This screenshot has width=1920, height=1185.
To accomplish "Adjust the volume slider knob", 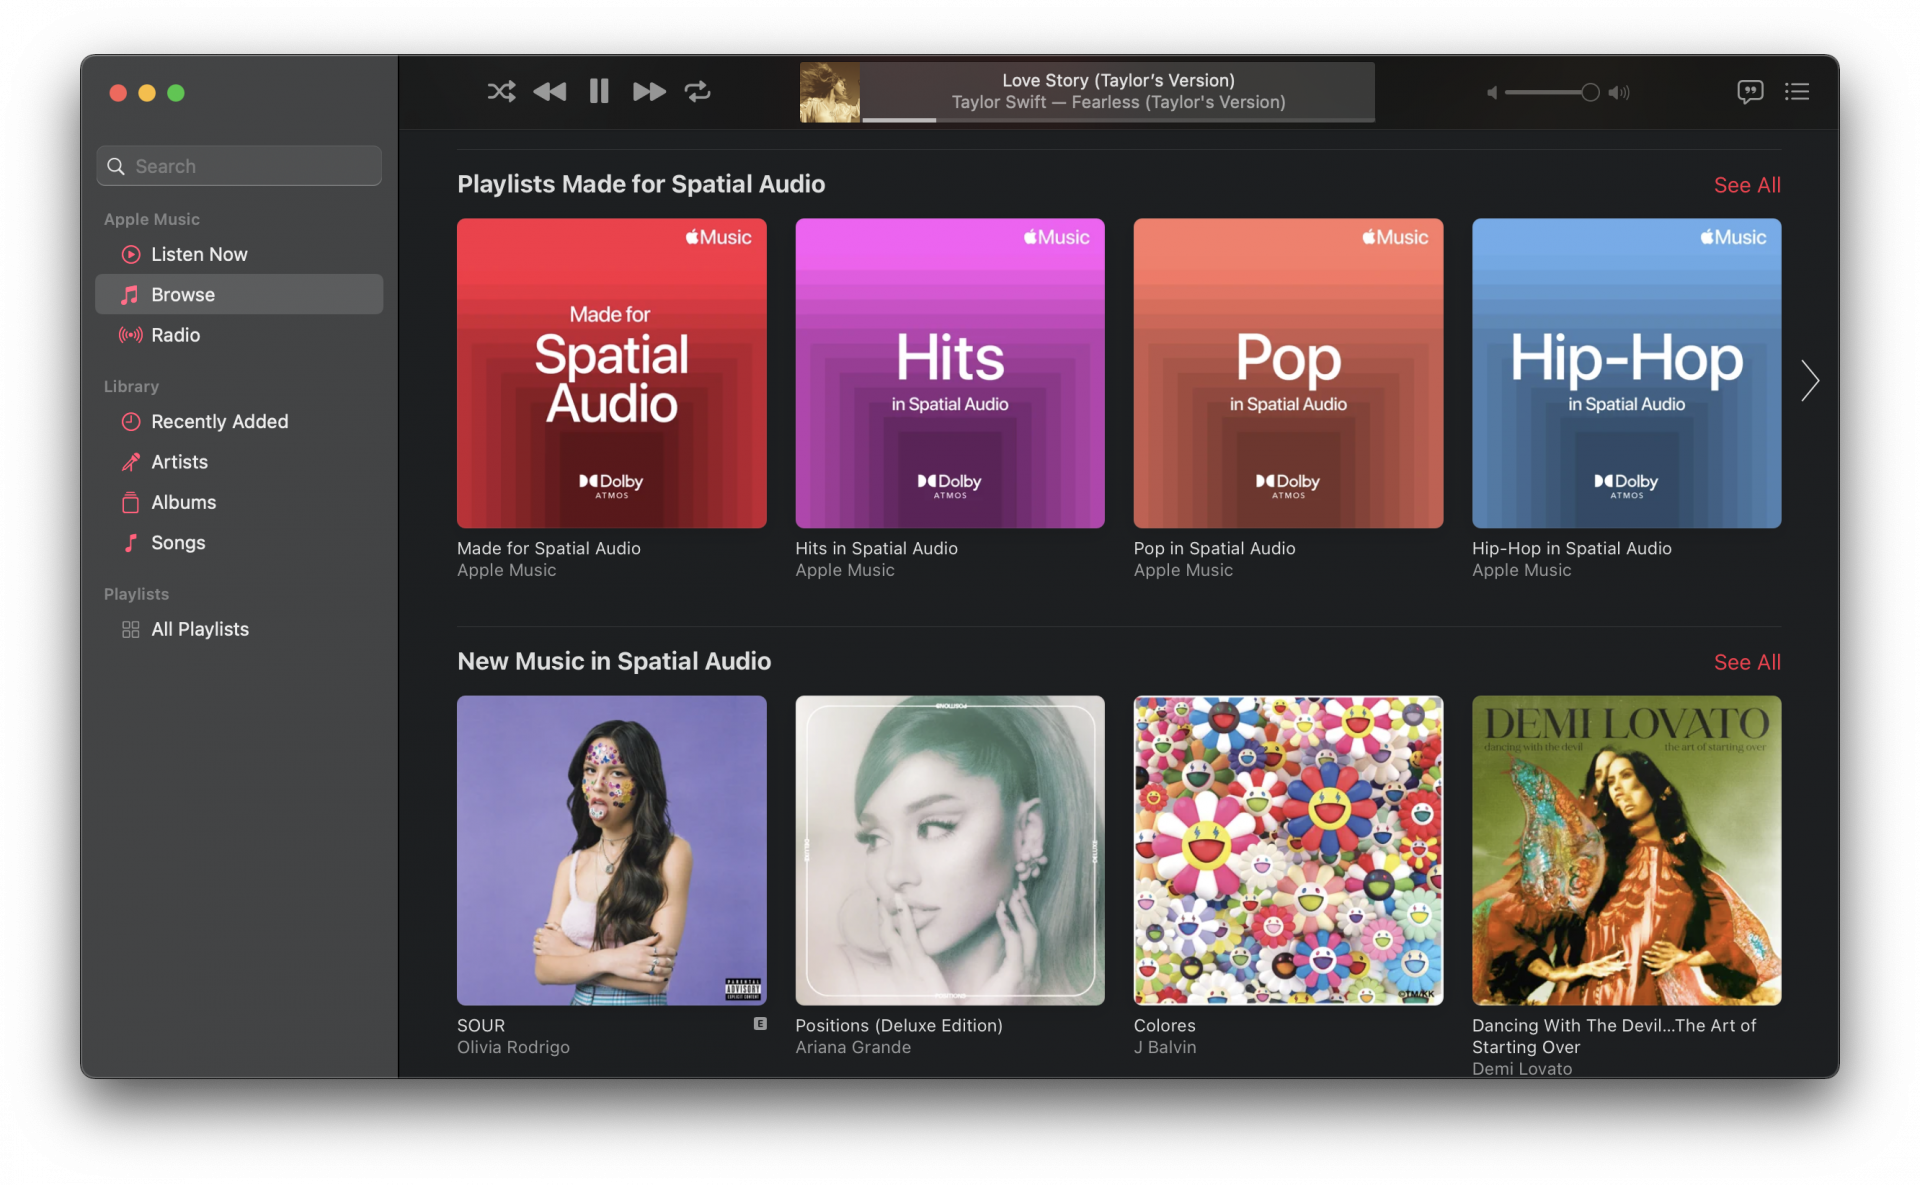I will pos(1589,93).
